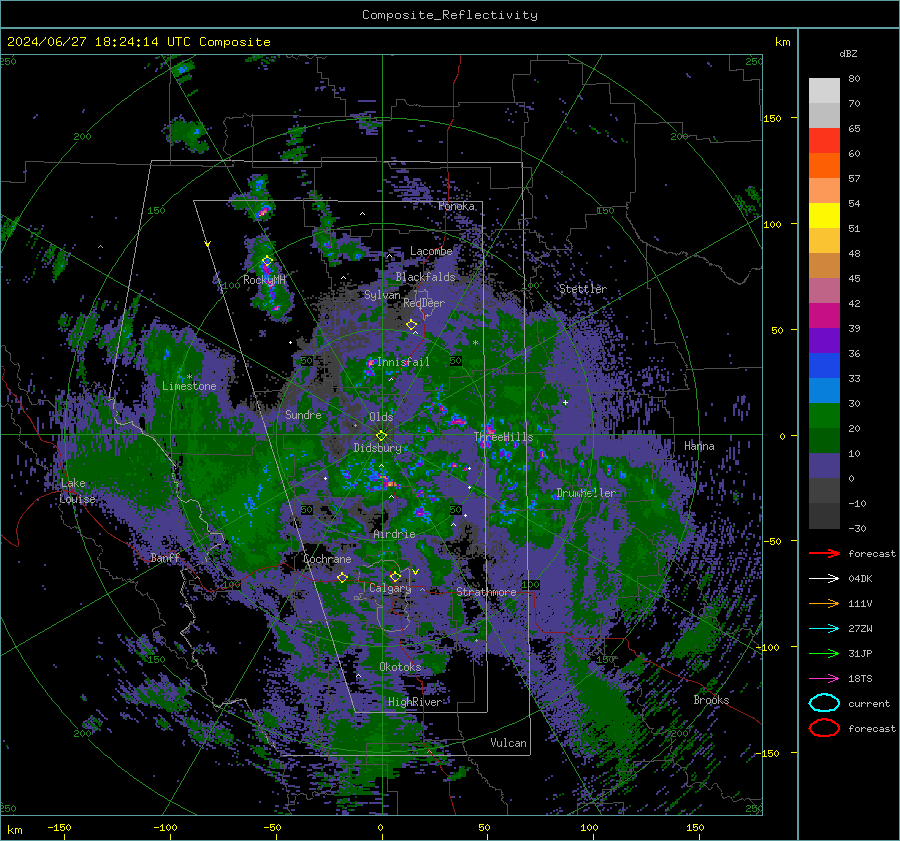The image size is (900, 841).
Task: Click the Vulcan city label
Action: (x=508, y=743)
